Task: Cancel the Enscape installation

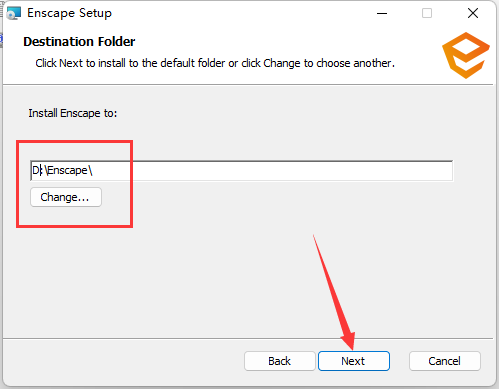Action: 445,361
